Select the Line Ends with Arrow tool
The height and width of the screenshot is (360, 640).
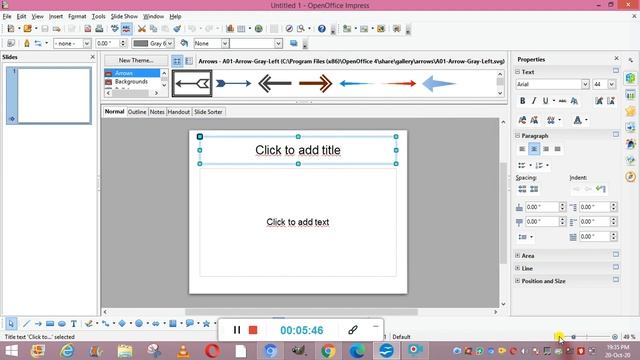(38, 324)
